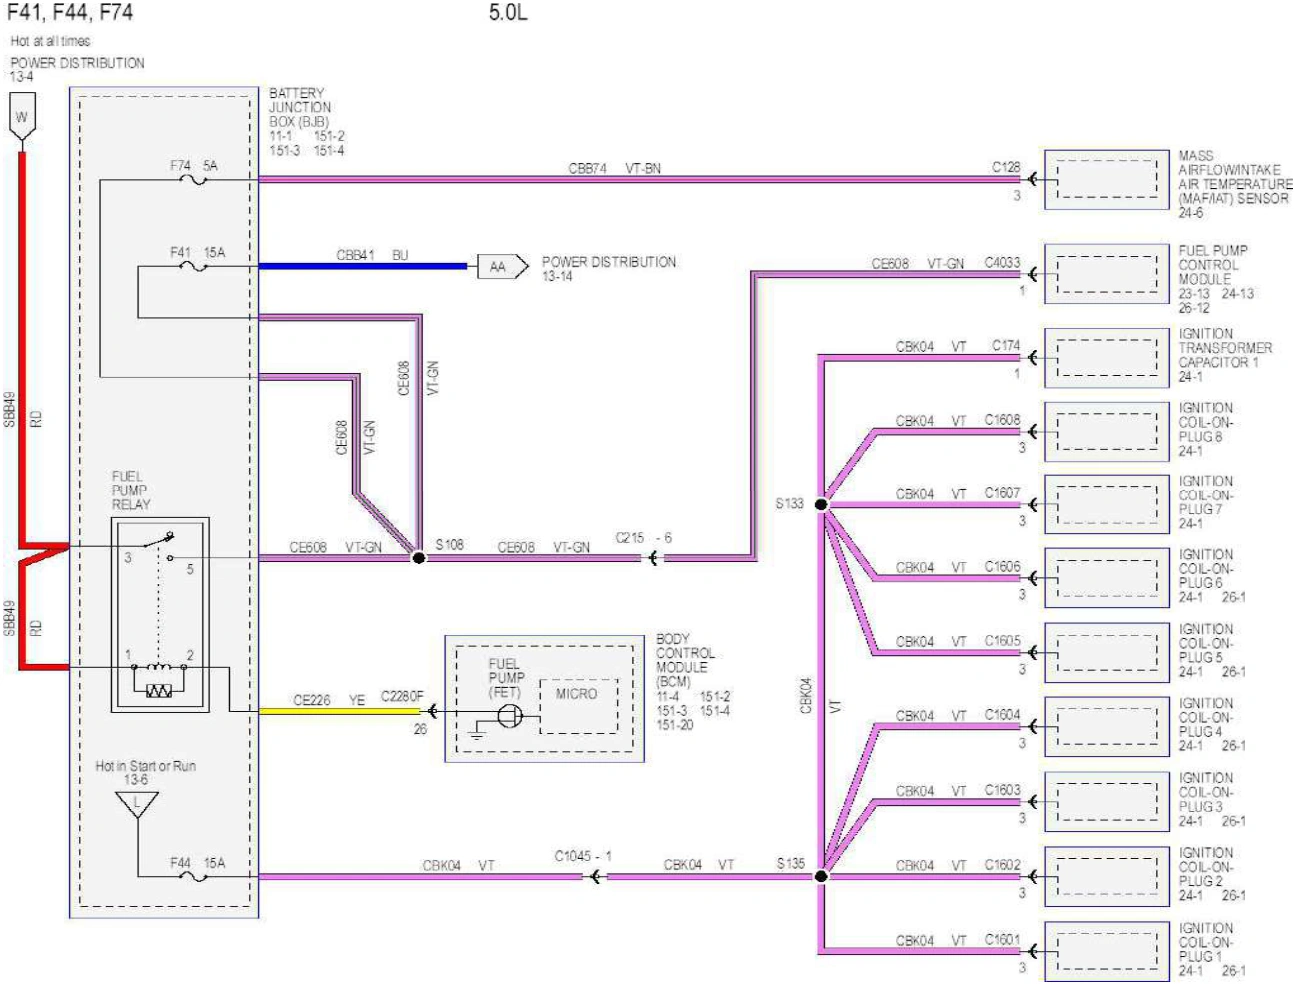Select the ignition coil-on-plug 1 box
Image resolution: width=1294 pixels, height=984 pixels.
tap(1107, 952)
